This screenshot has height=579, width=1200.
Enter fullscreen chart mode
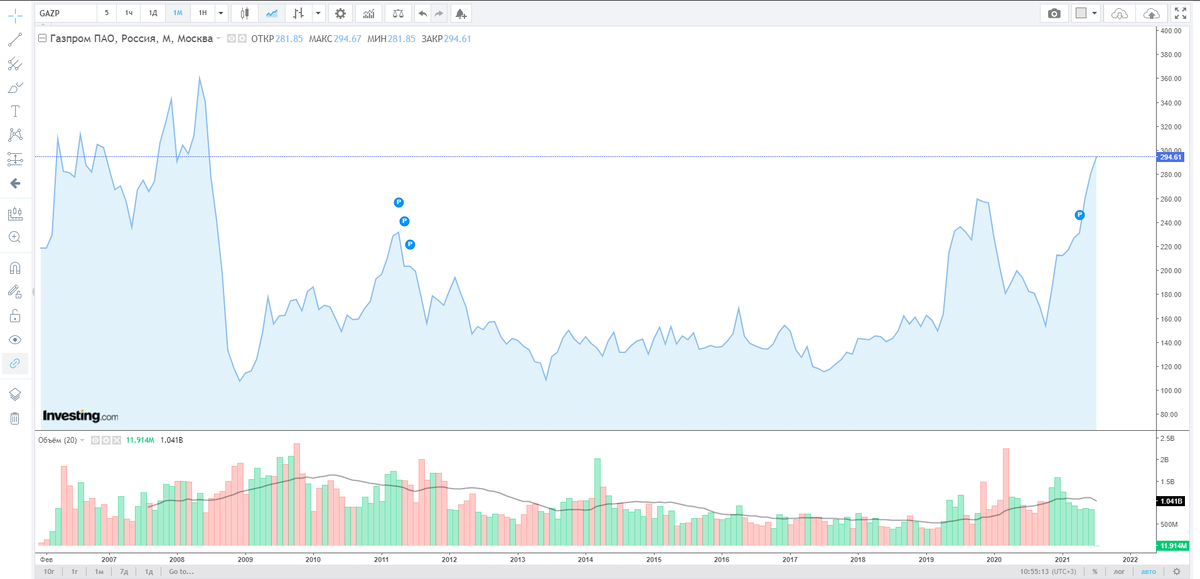pyautogui.click(x=1180, y=13)
